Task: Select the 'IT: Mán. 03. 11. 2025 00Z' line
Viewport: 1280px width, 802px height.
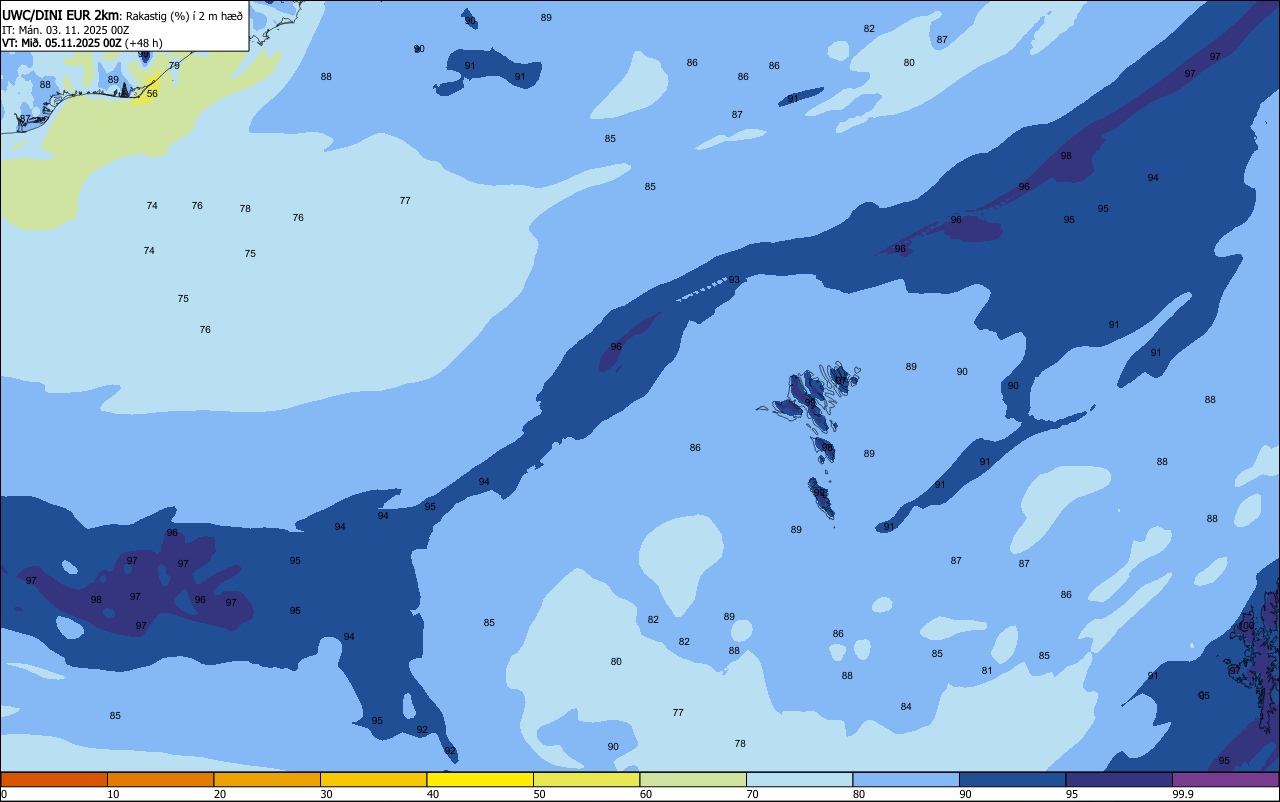Action: click(x=65, y=29)
